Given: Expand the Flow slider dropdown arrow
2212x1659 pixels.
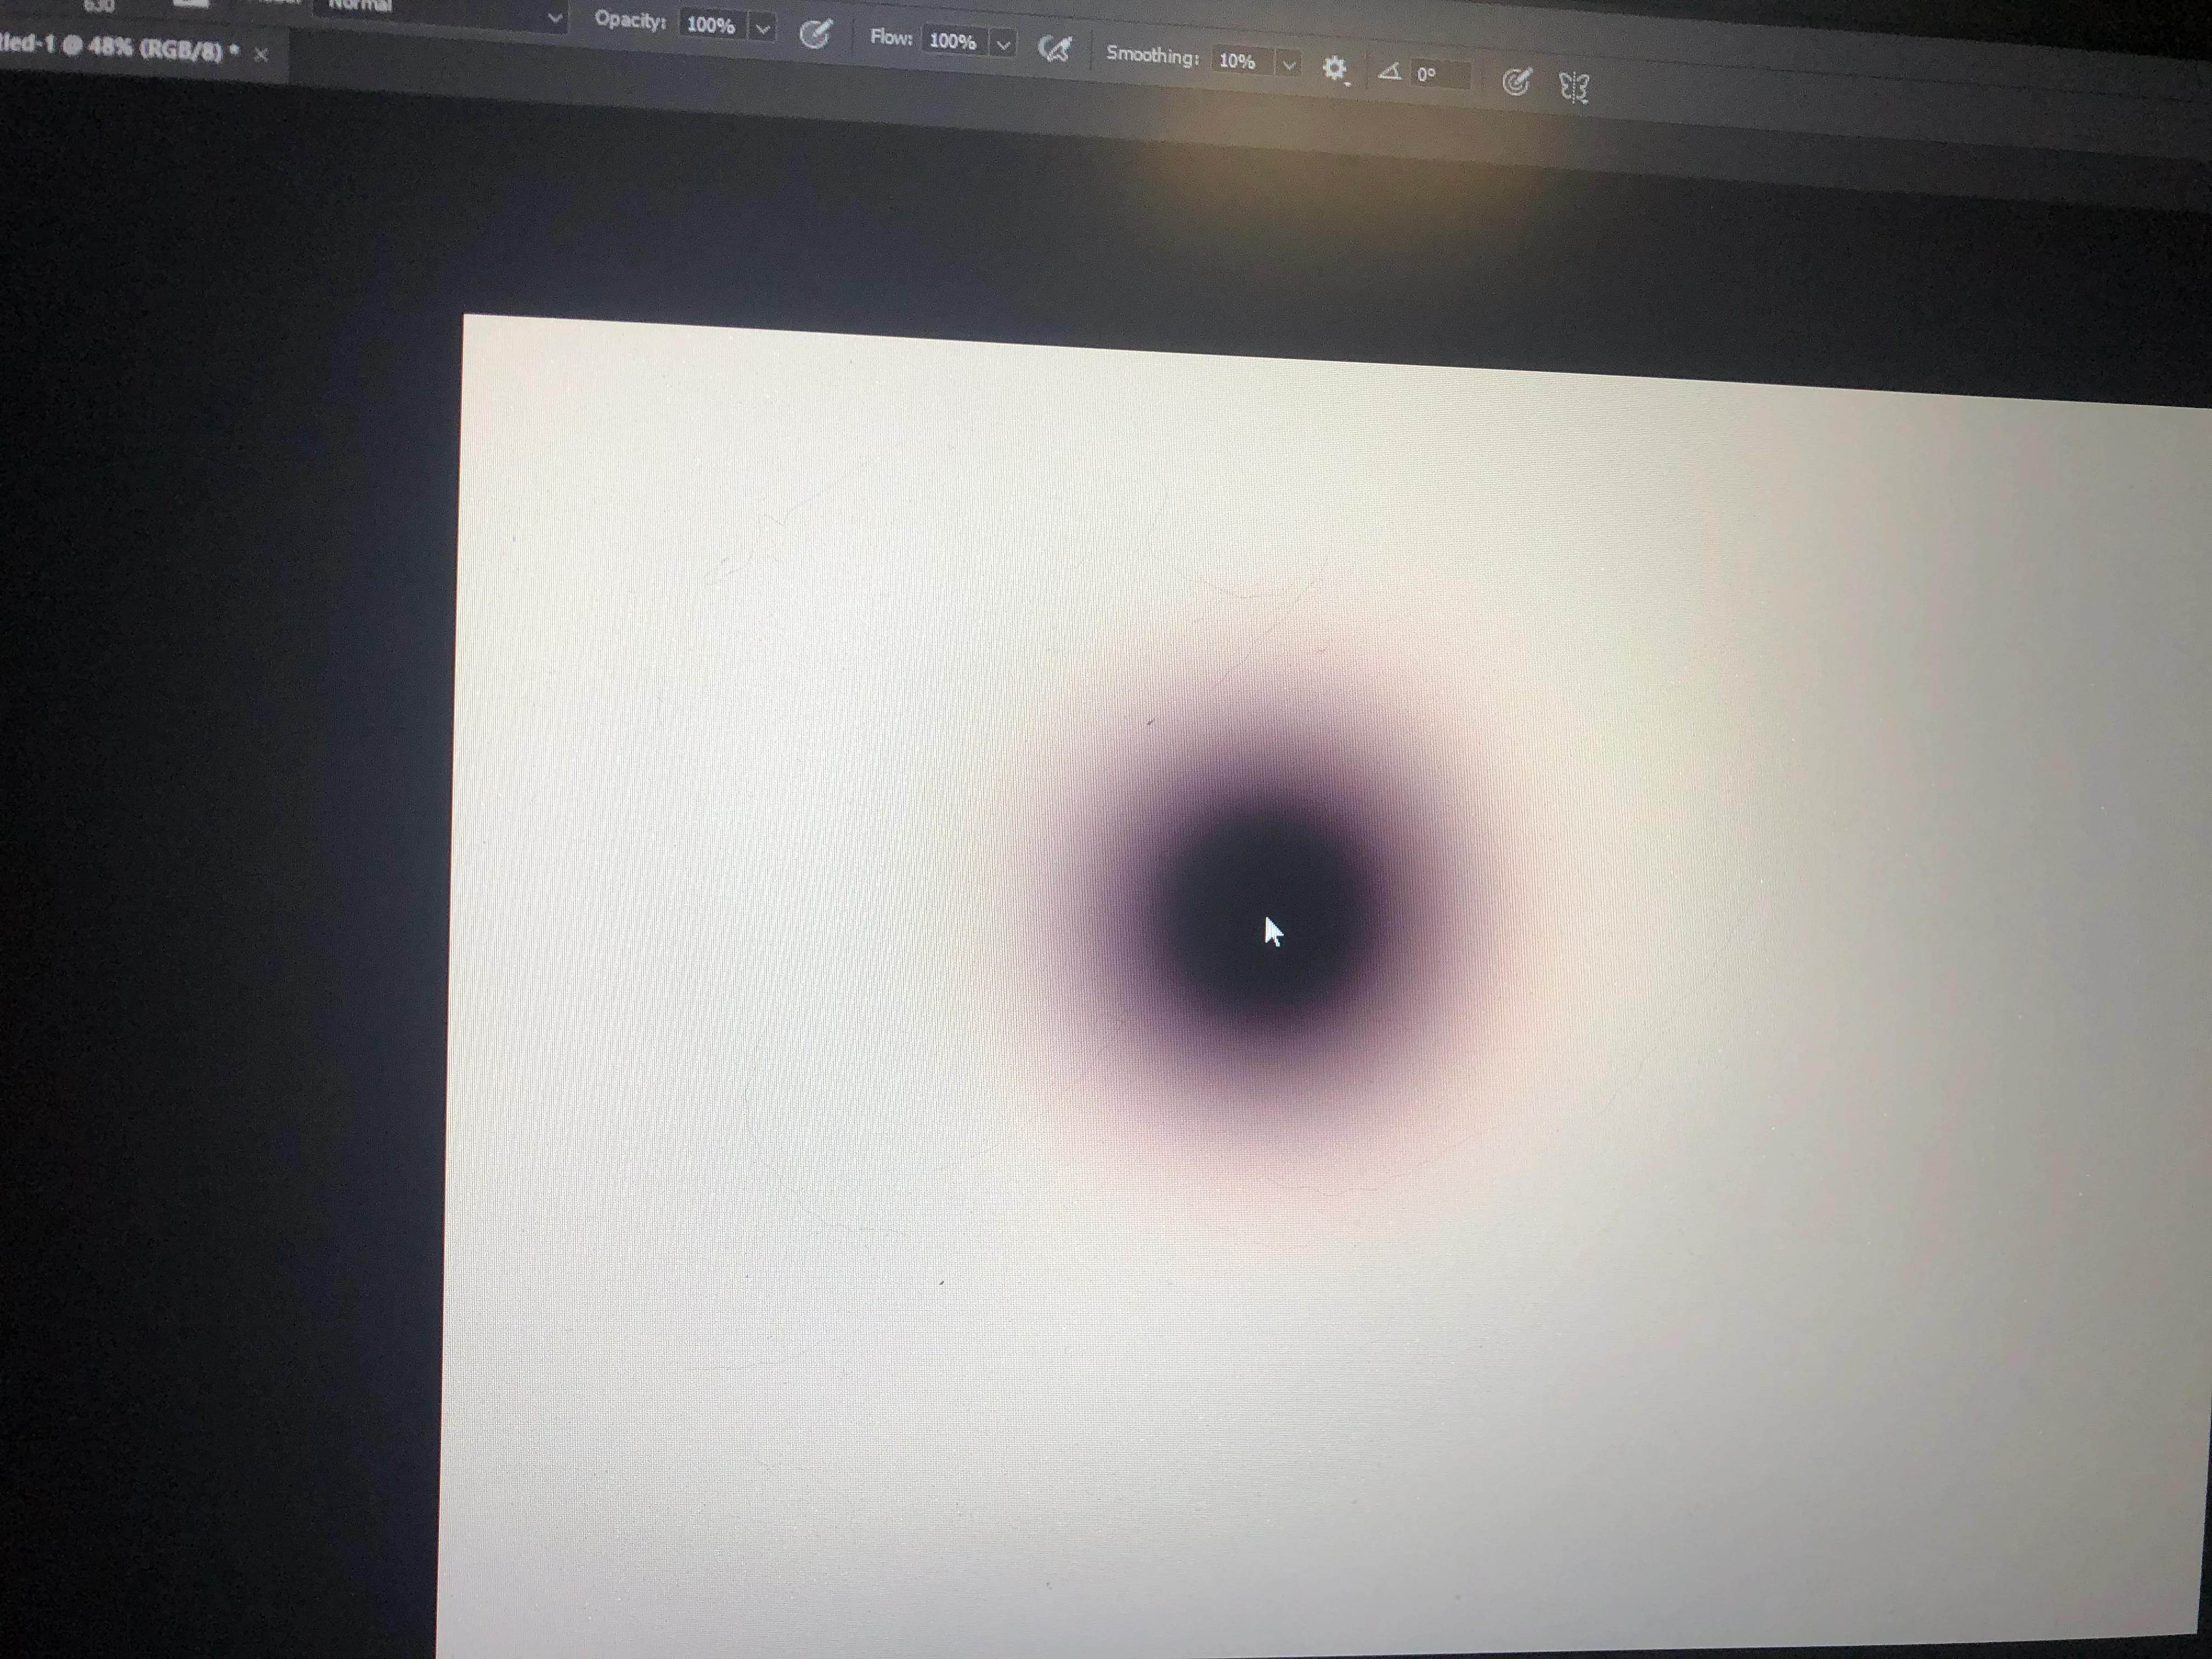Looking at the screenshot, I should 1003,44.
